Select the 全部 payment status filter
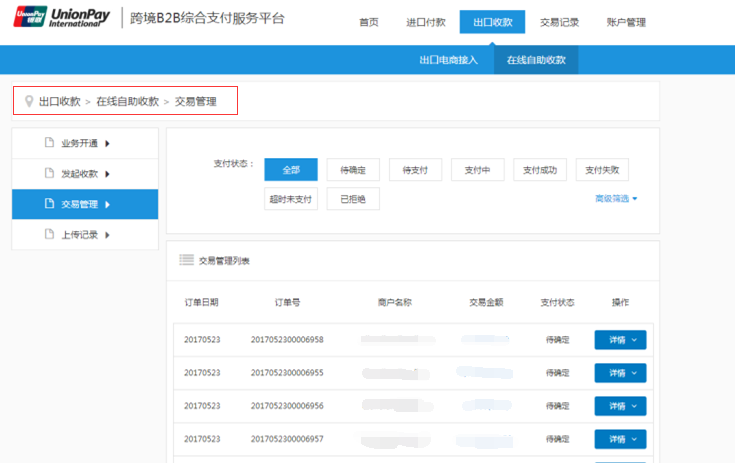This screenshot has width=735, height=463. 290,170
